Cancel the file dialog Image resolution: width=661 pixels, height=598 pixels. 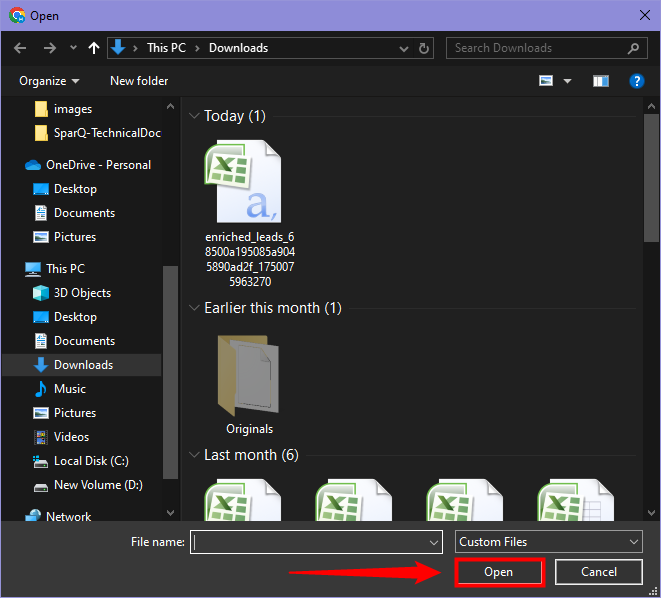pyautogui.click(x=599, y=572)
